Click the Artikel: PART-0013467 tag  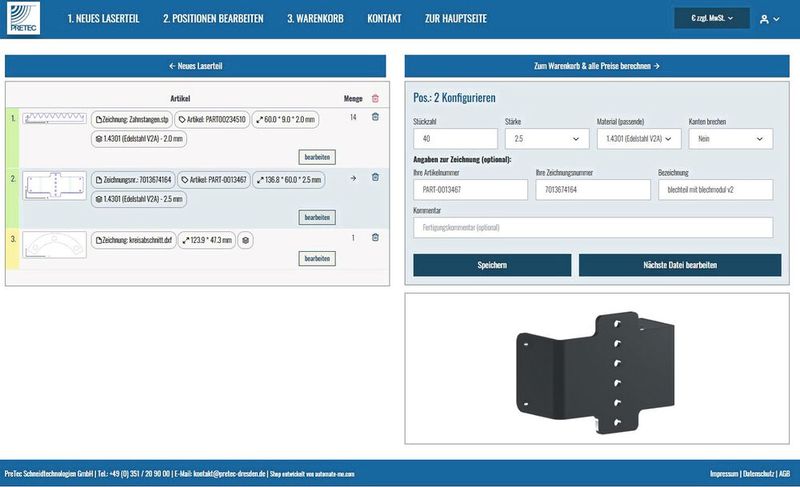click(x=214, y=180)
